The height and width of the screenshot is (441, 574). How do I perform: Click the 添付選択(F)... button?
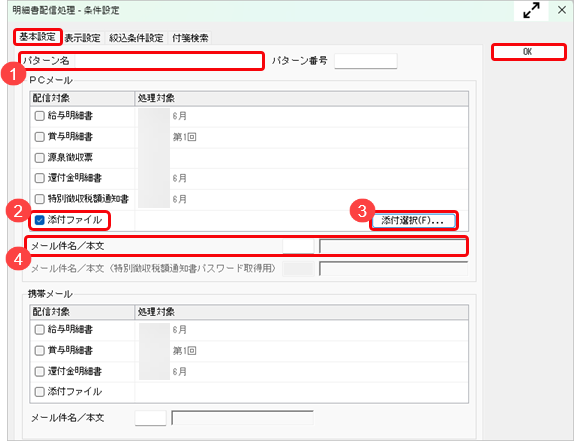point(414,221)
